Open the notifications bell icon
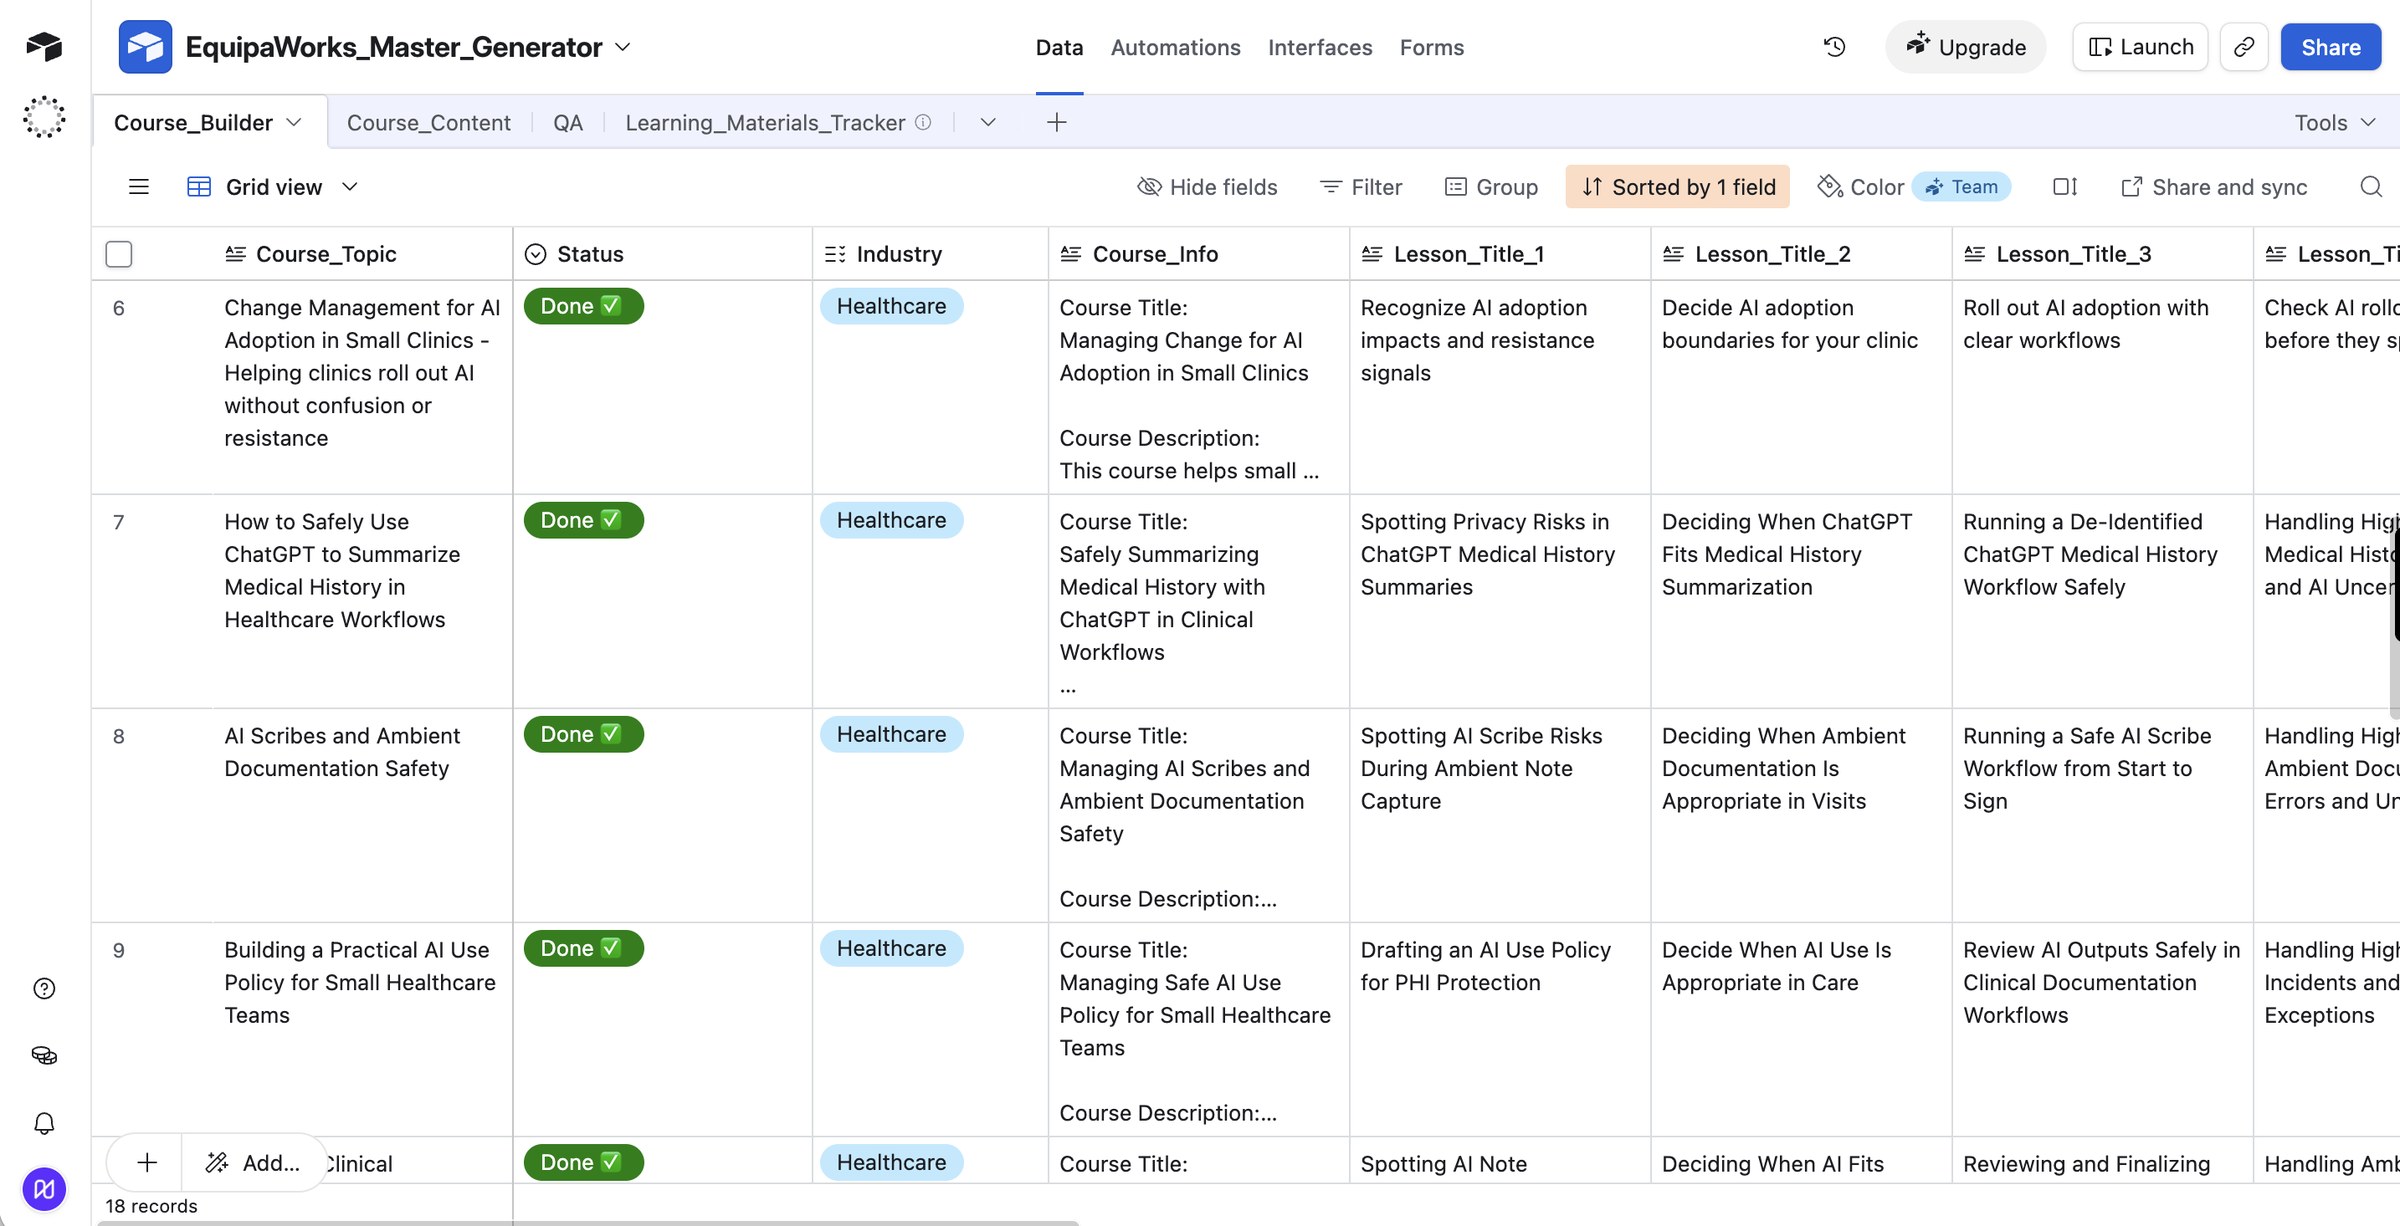Image resolution: width=2400 pixels, height=1226 pixels. point(44,1123)
